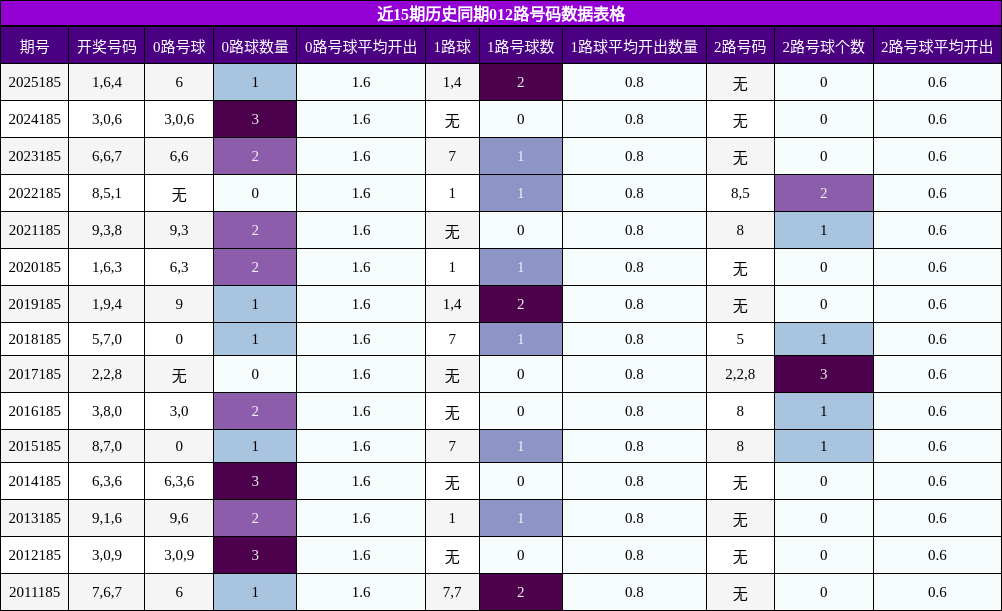Click 0路号球 cell 无 in row 2022185

[x=179, y=193]
